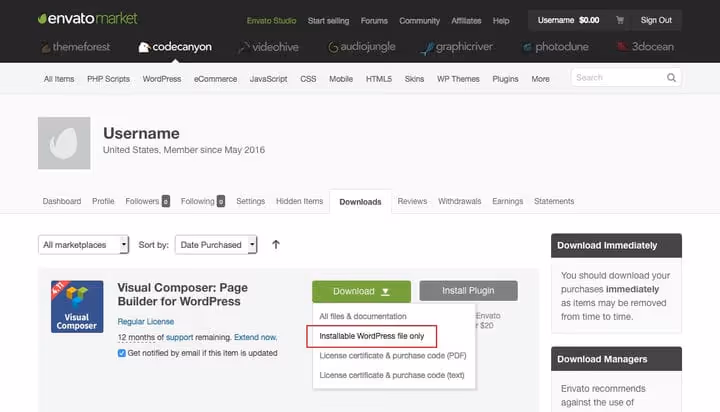Open the GraphicRiver marketplace
This screenshot has height=412, width=720.
(x=457, y=47)
